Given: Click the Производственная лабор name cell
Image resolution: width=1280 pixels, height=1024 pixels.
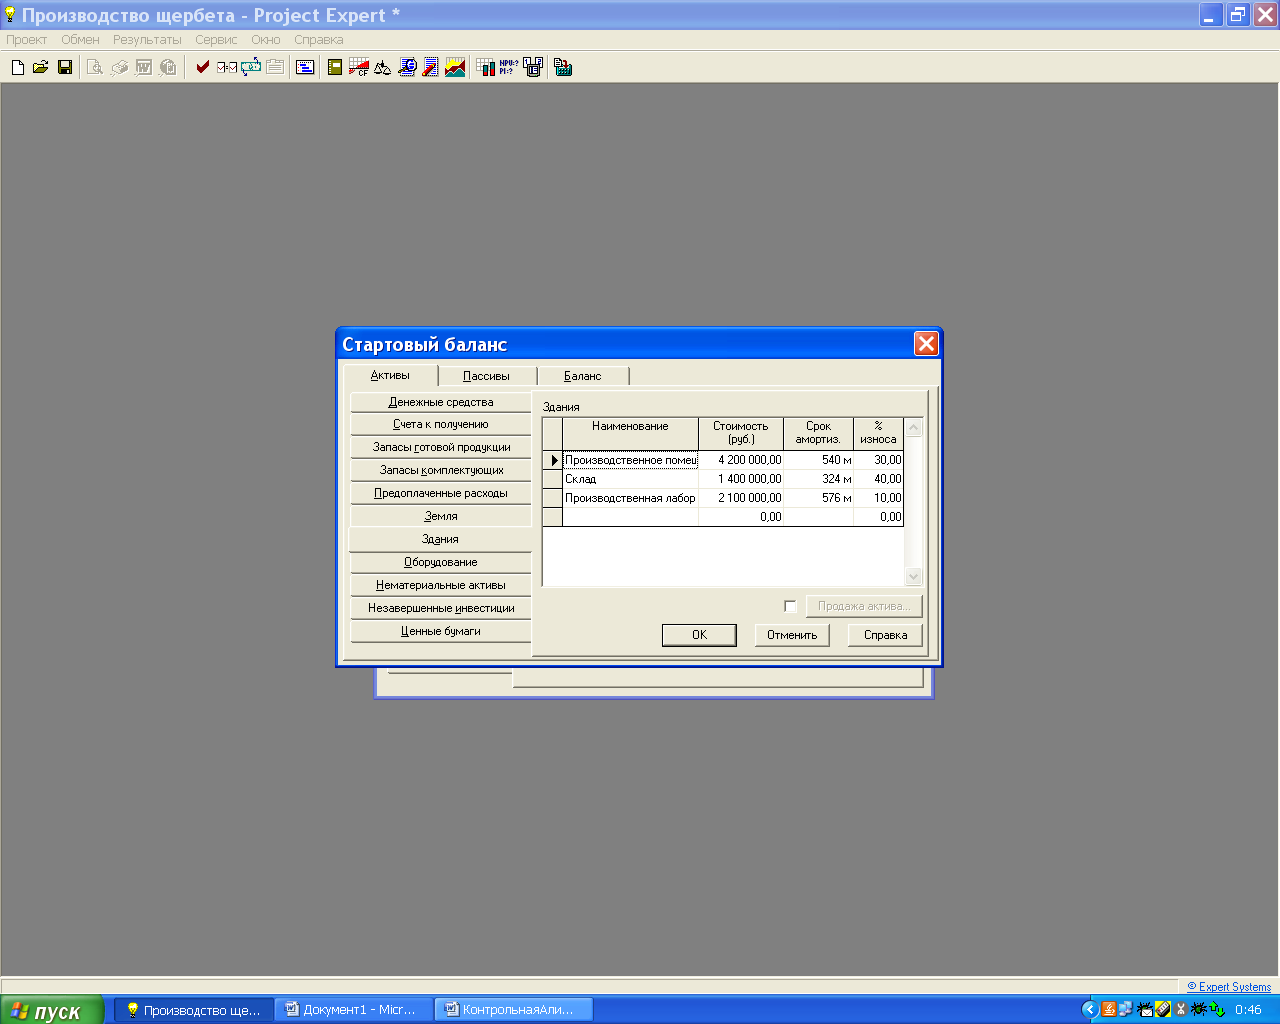Looking at the screenshot, I should tap(630, 498).
